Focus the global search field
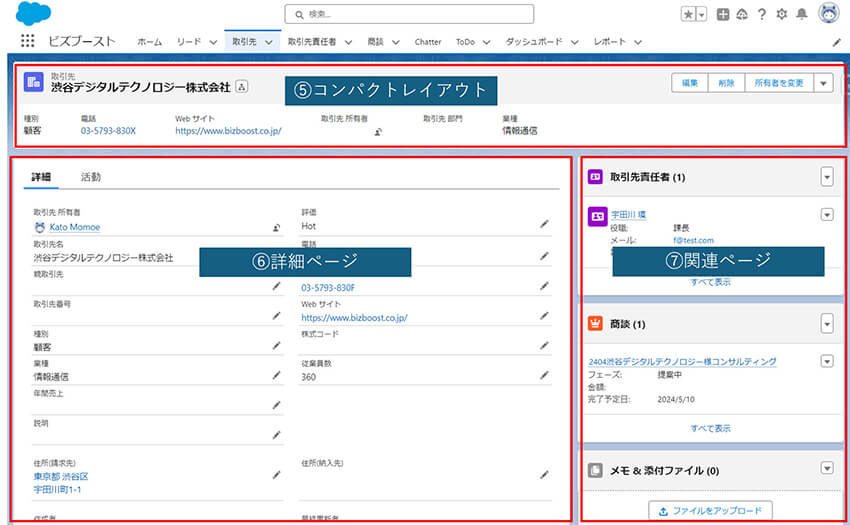 [409, 15]
